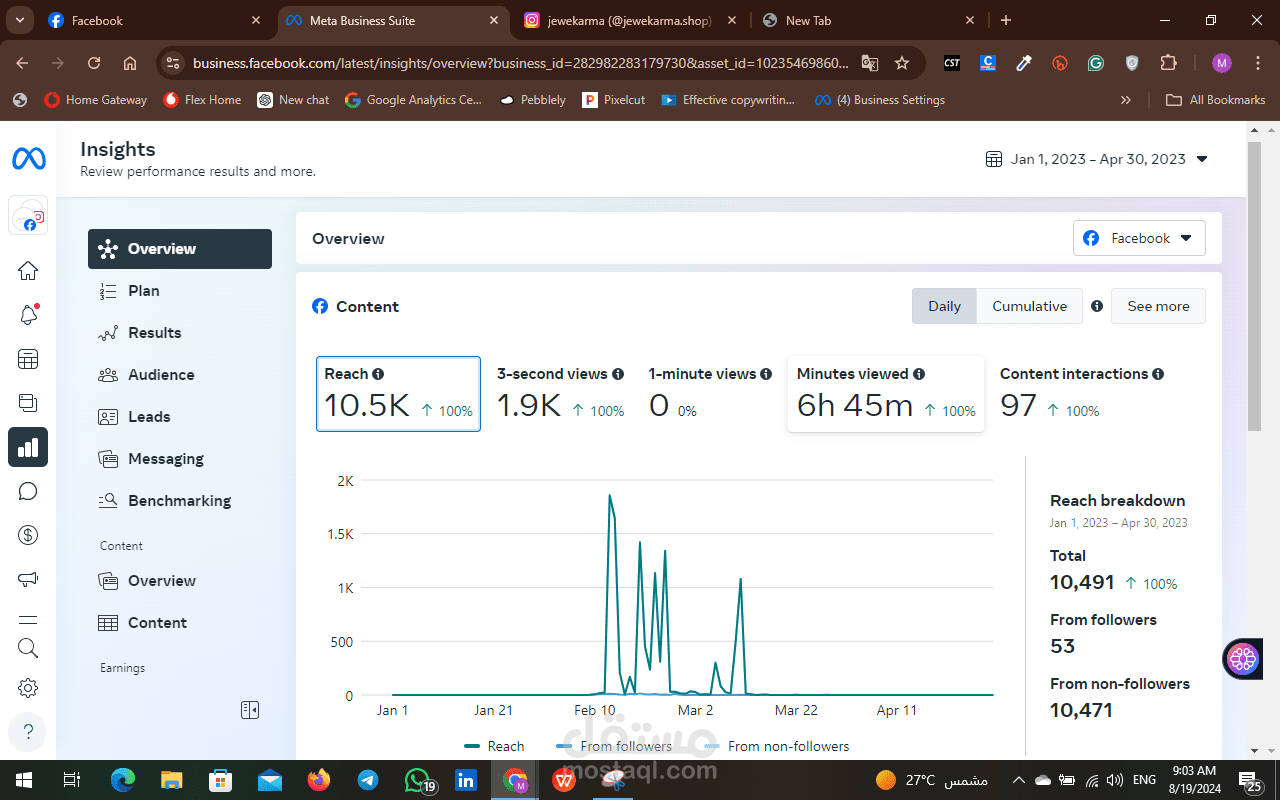This screenshot has height=800, width=1280.
Task: Click page vertical scrollbar thumb
Action: [1254, 287]
